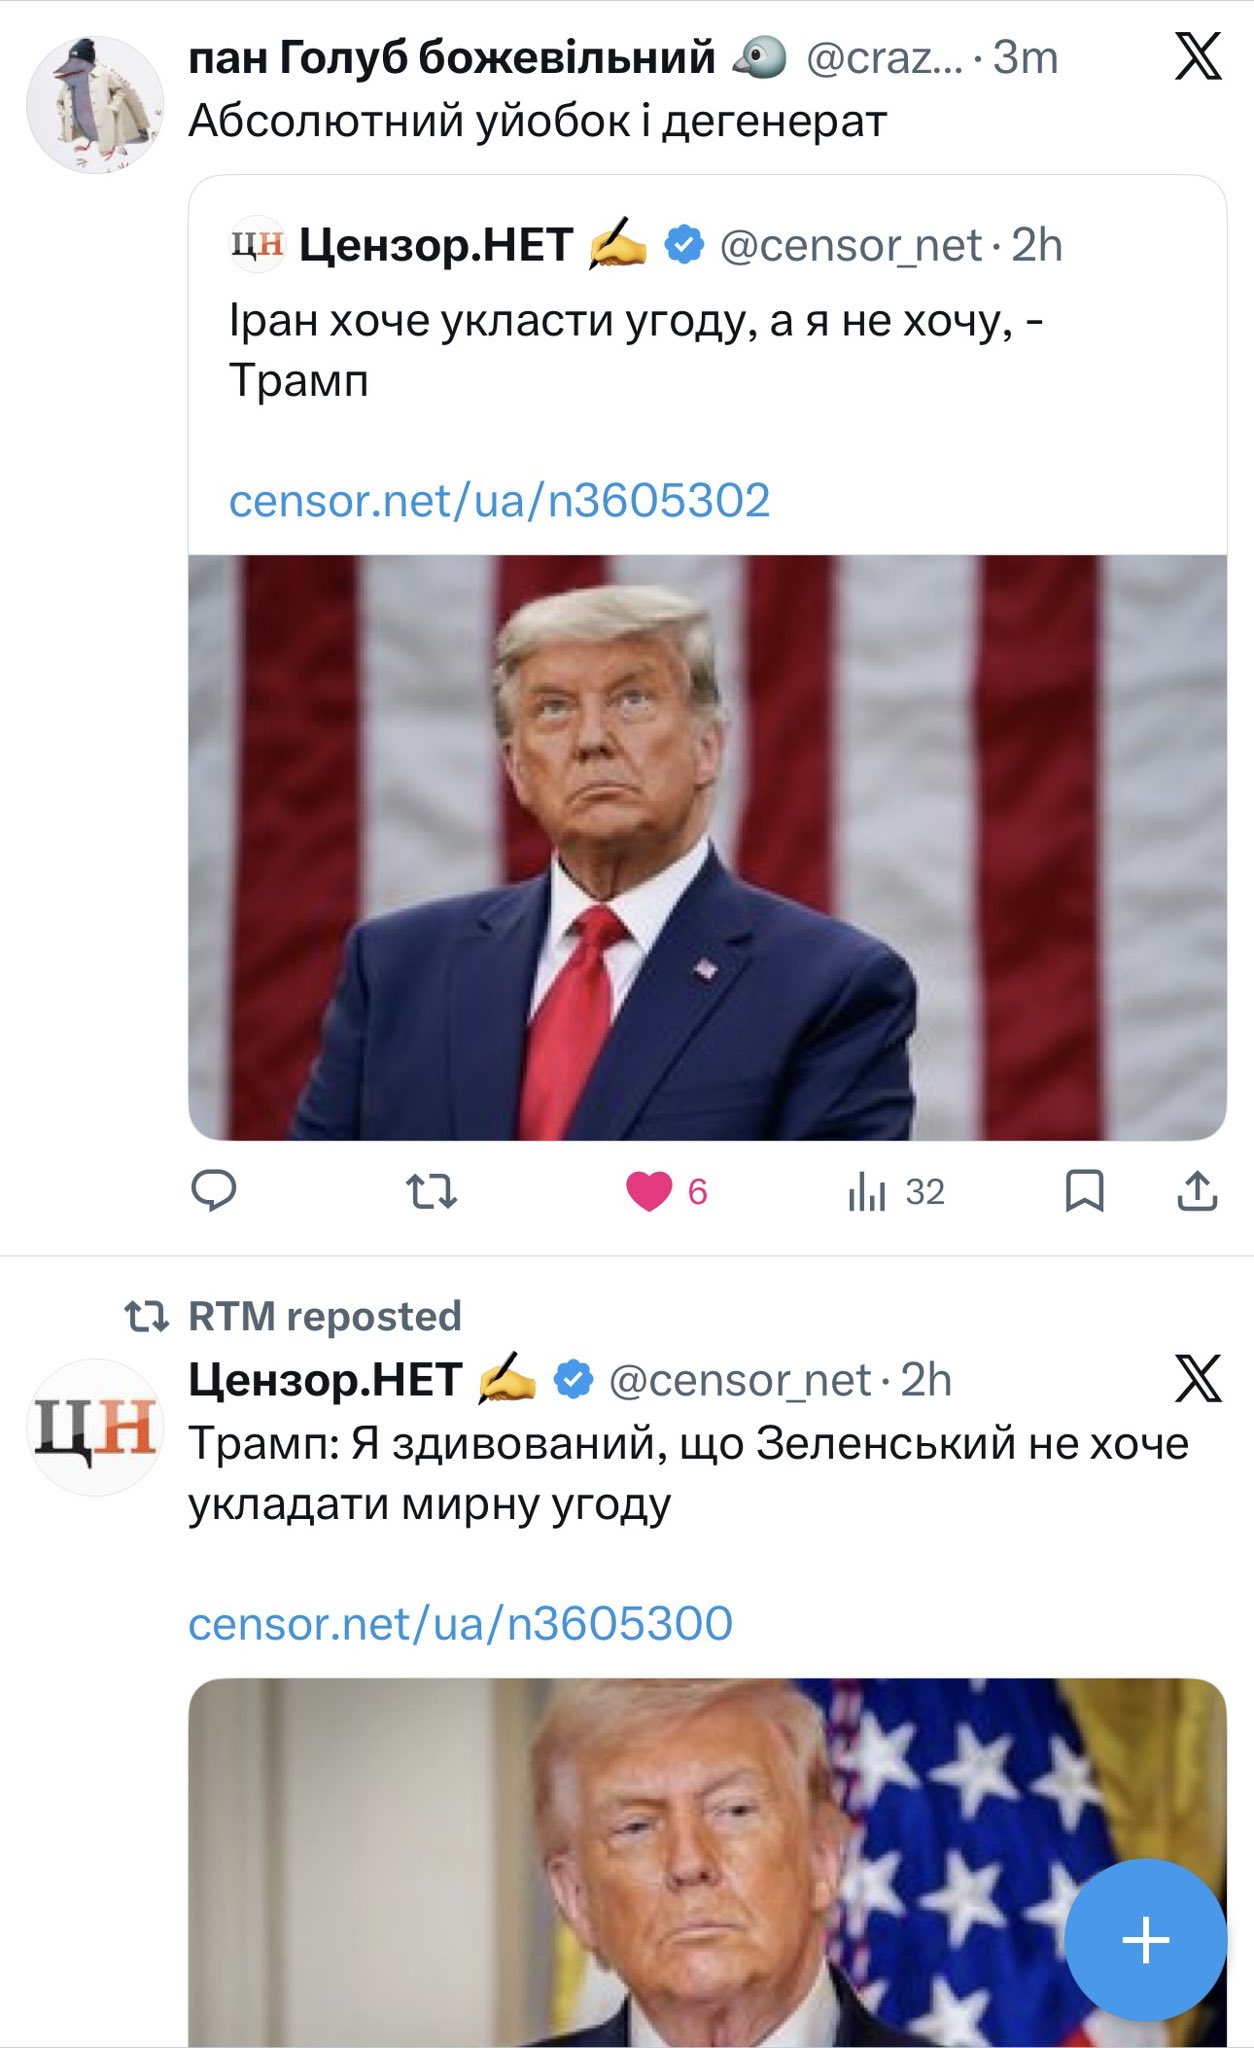View analytics showing 32 views
The width and height of the screenshot is (1254, 2048).
(895, 1191)
